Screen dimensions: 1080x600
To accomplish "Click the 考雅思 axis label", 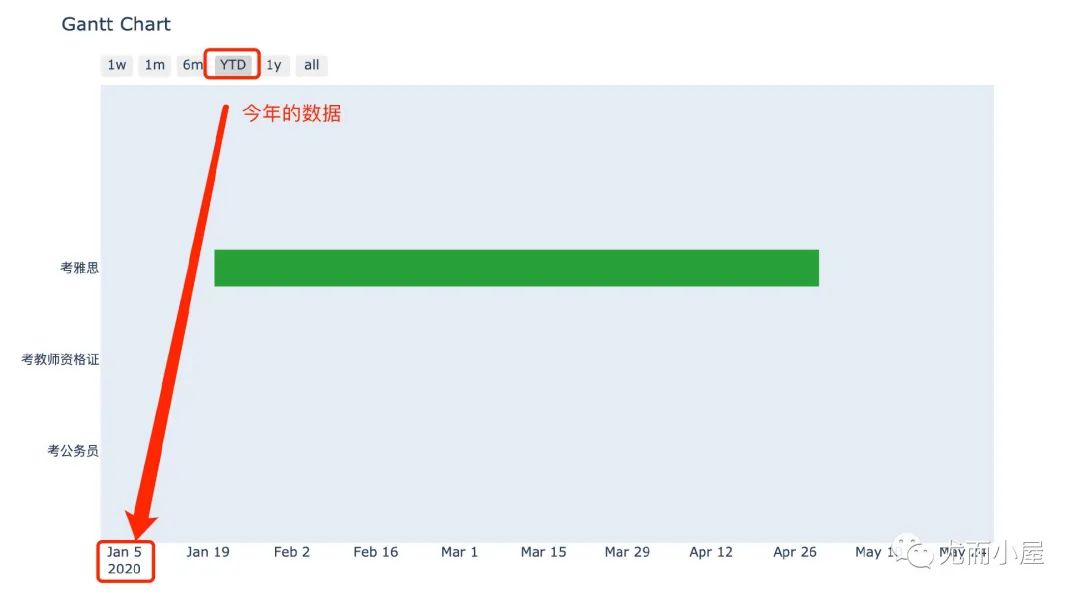I will tap(79, 267).
